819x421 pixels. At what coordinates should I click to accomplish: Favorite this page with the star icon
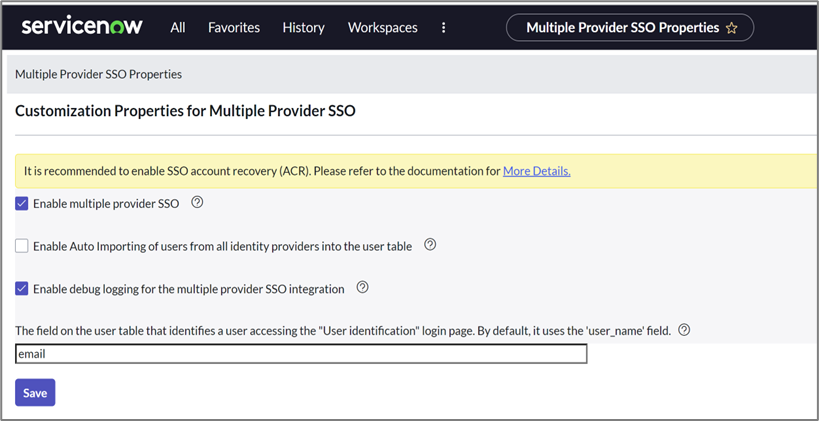732,28
